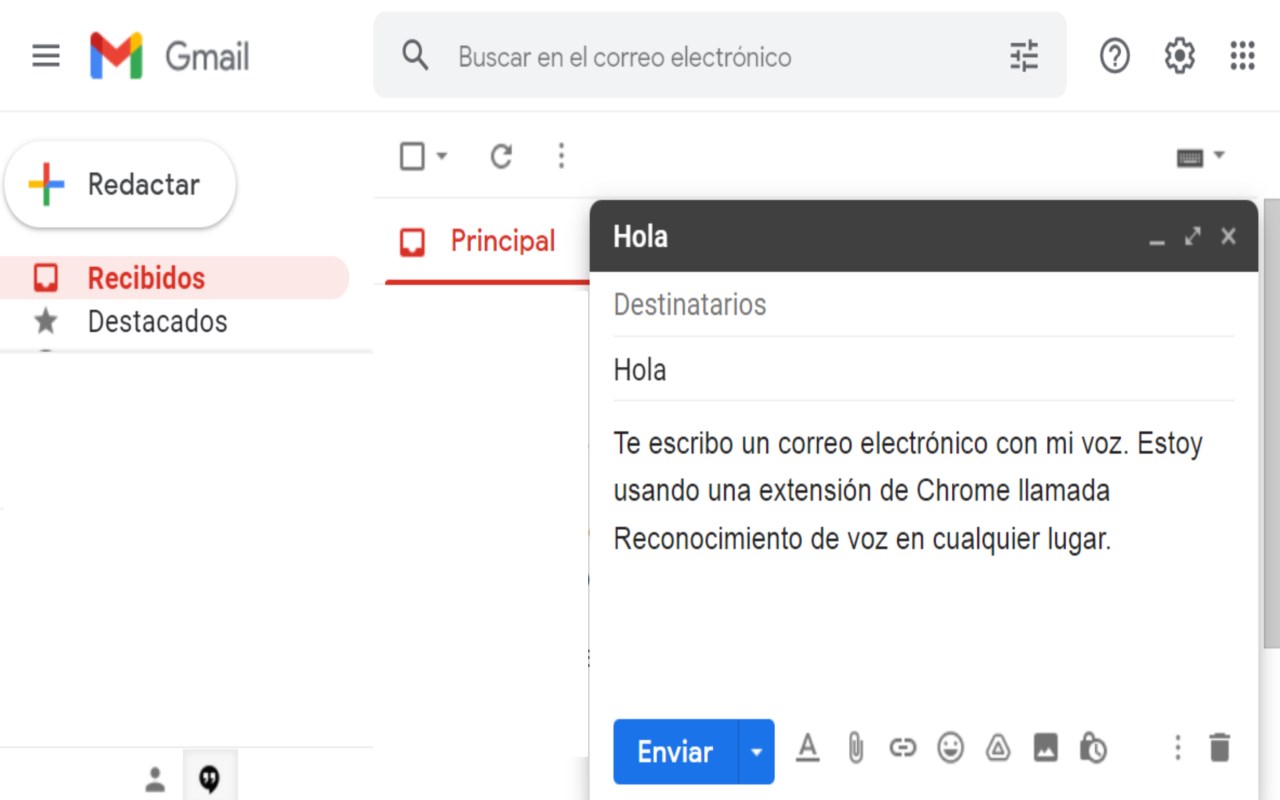Insert a link using the link icon
1280x800 pixels.
coord(902,748)
